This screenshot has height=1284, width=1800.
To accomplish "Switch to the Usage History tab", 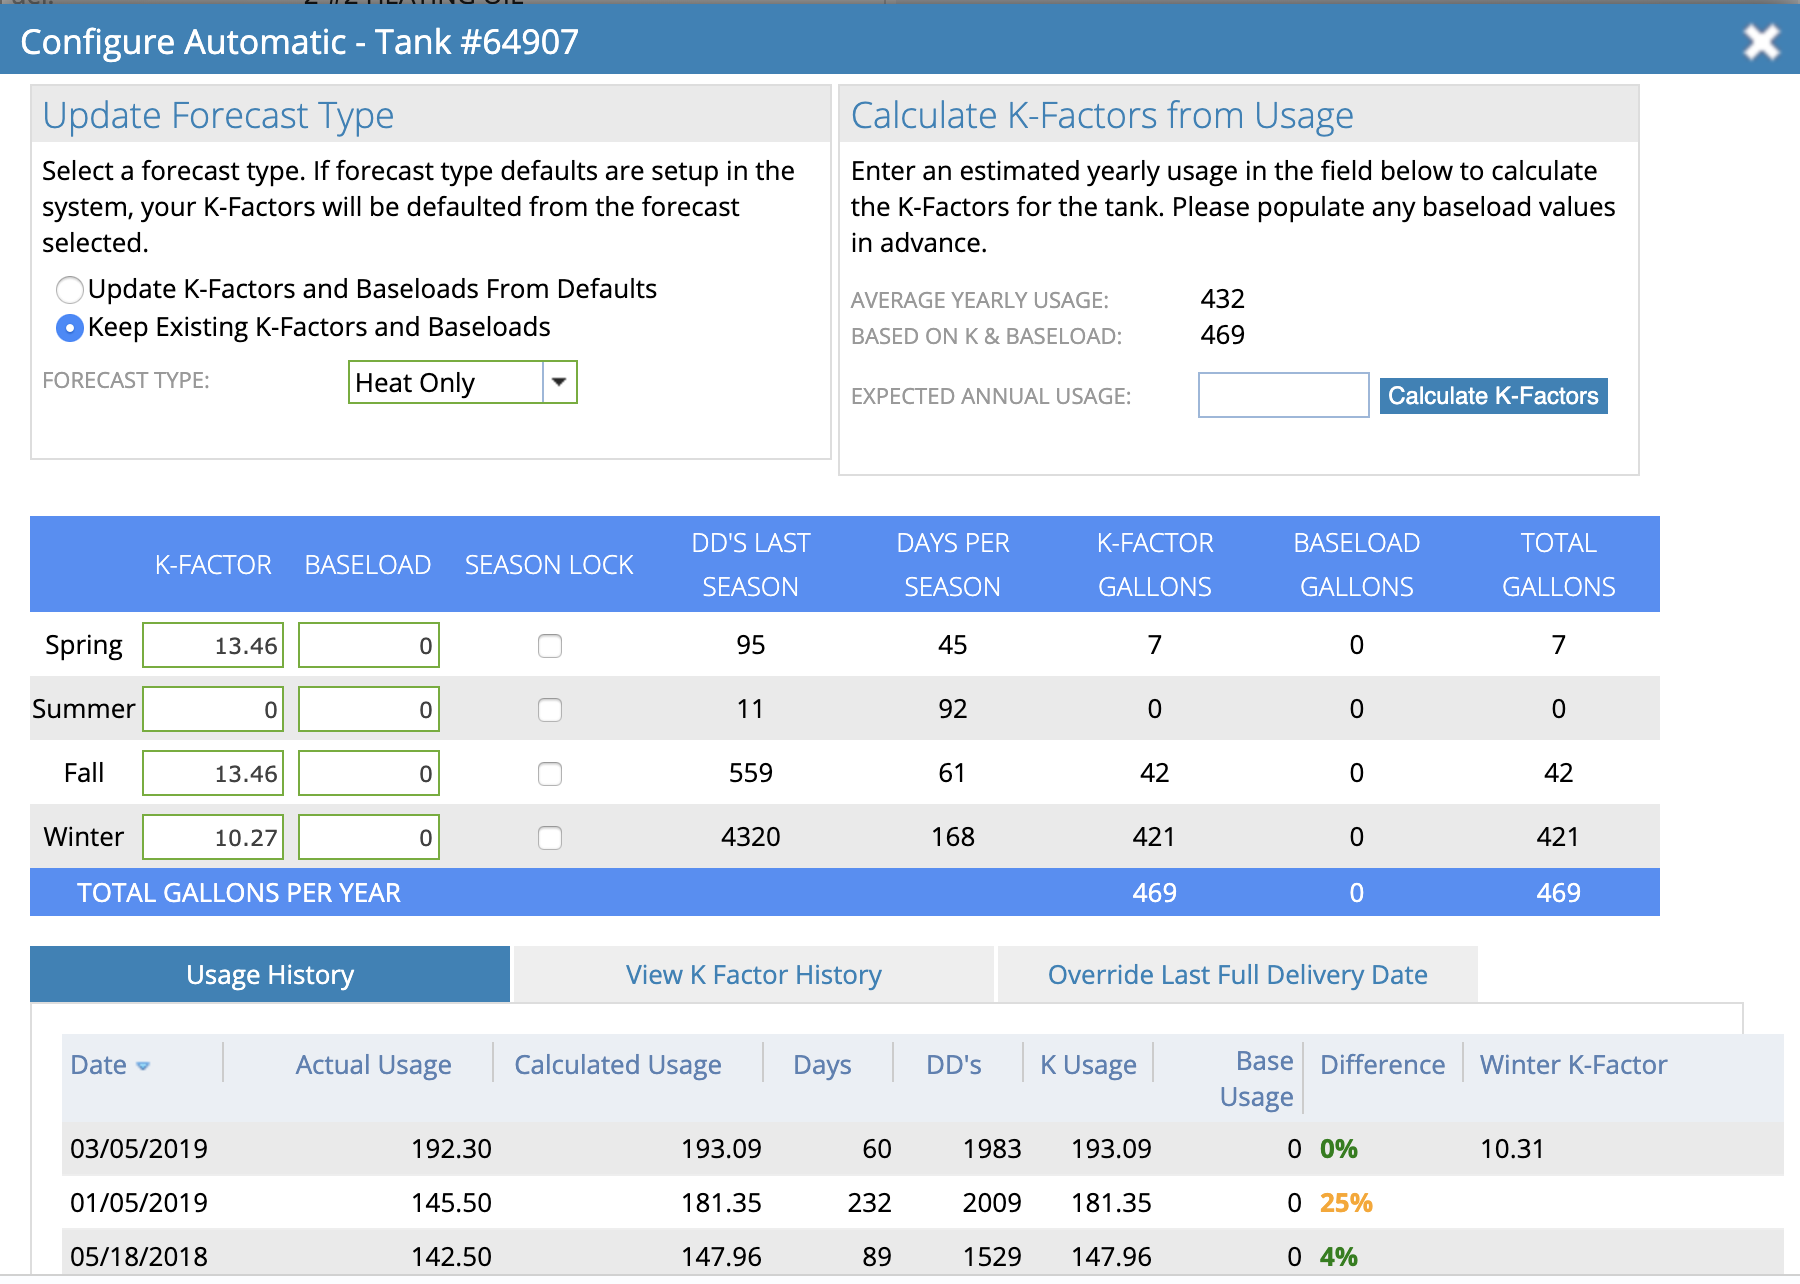I will [x=270, y=975].
